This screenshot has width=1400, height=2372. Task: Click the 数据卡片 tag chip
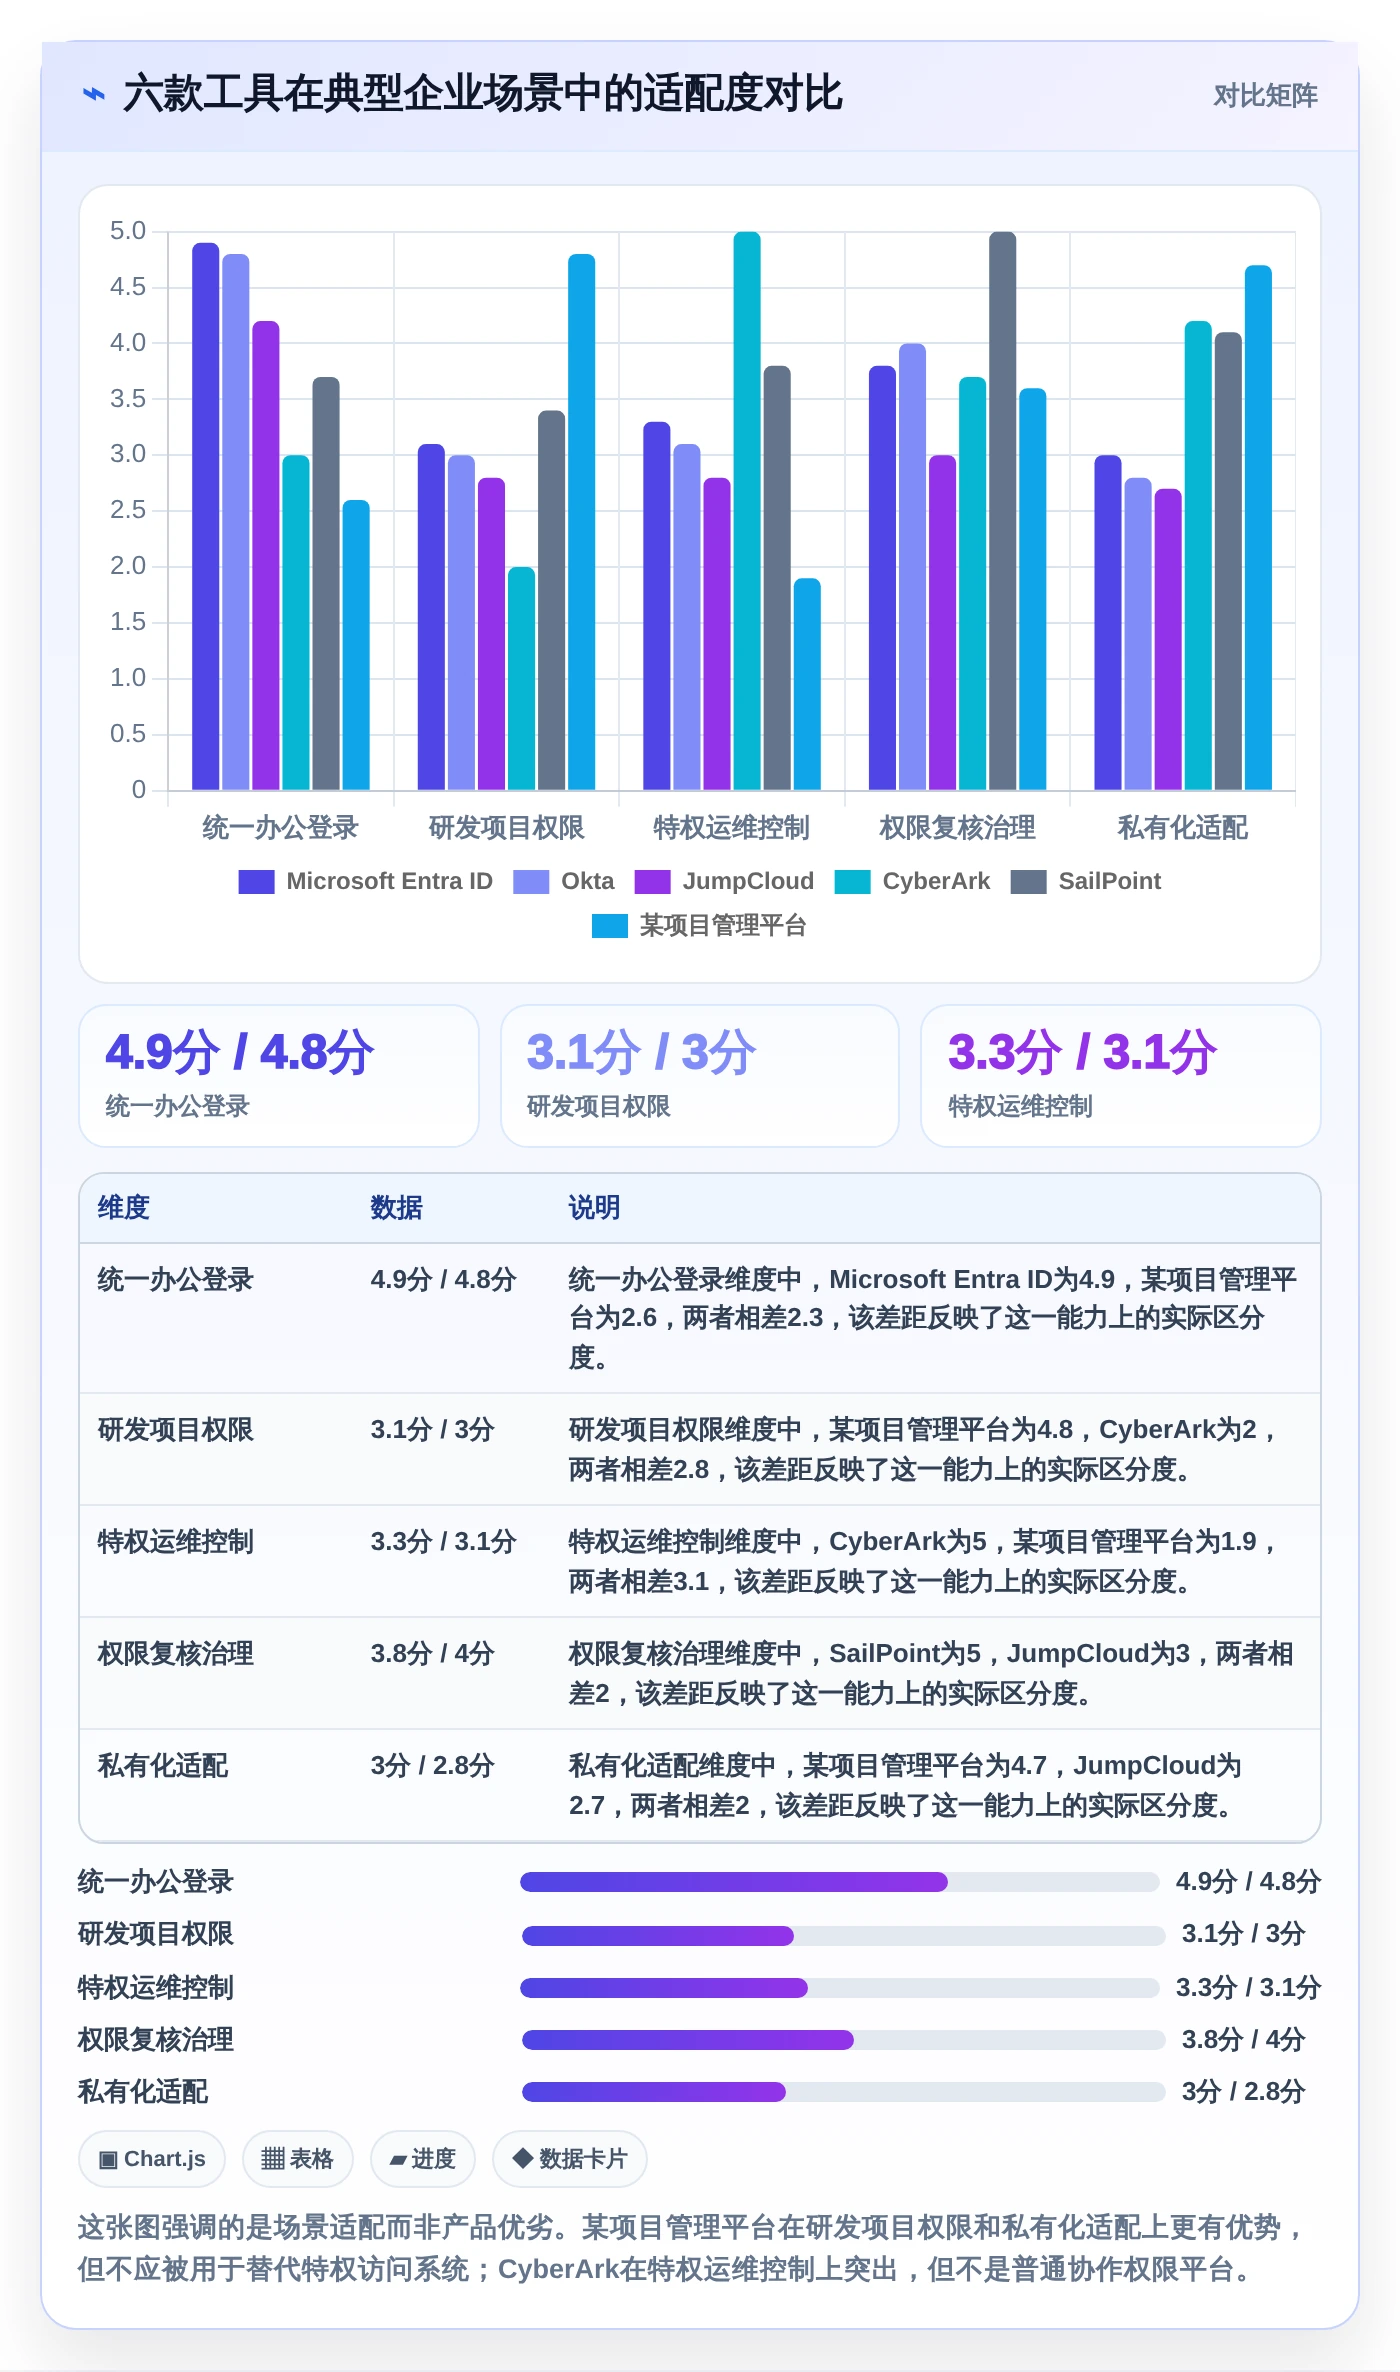click(569, 2159)
